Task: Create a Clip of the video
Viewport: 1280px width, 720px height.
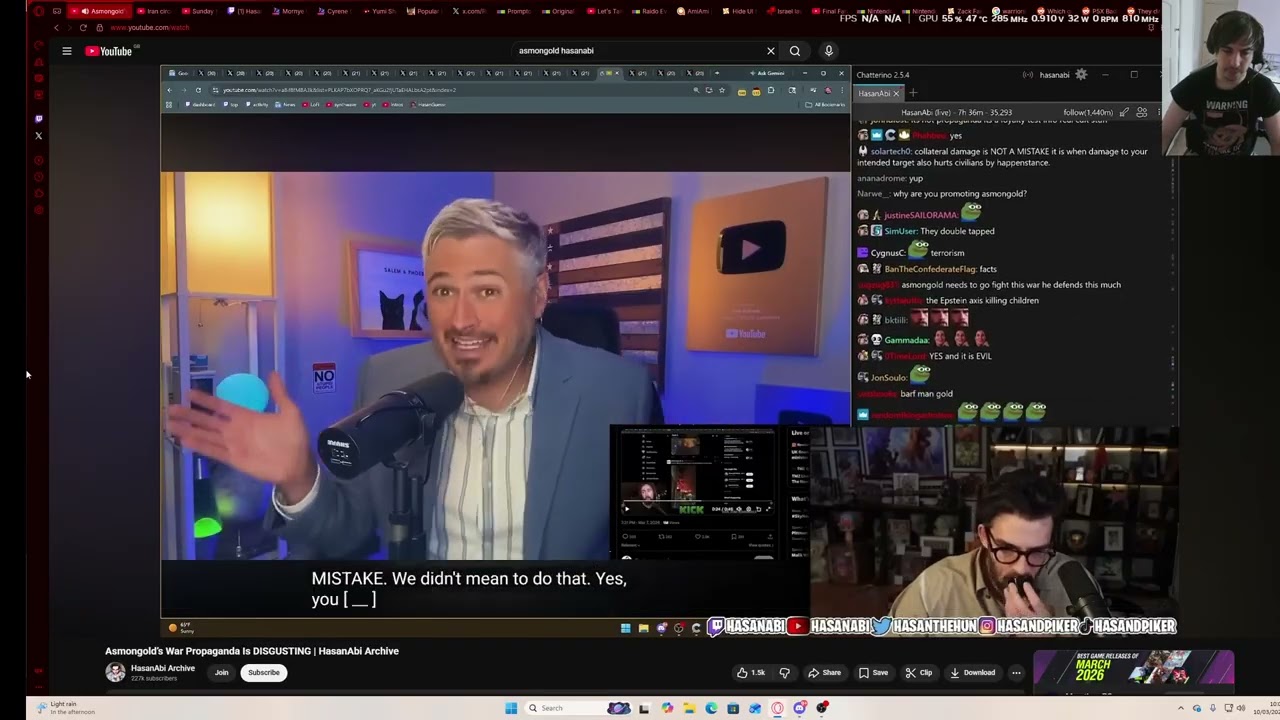Action: 919,673
